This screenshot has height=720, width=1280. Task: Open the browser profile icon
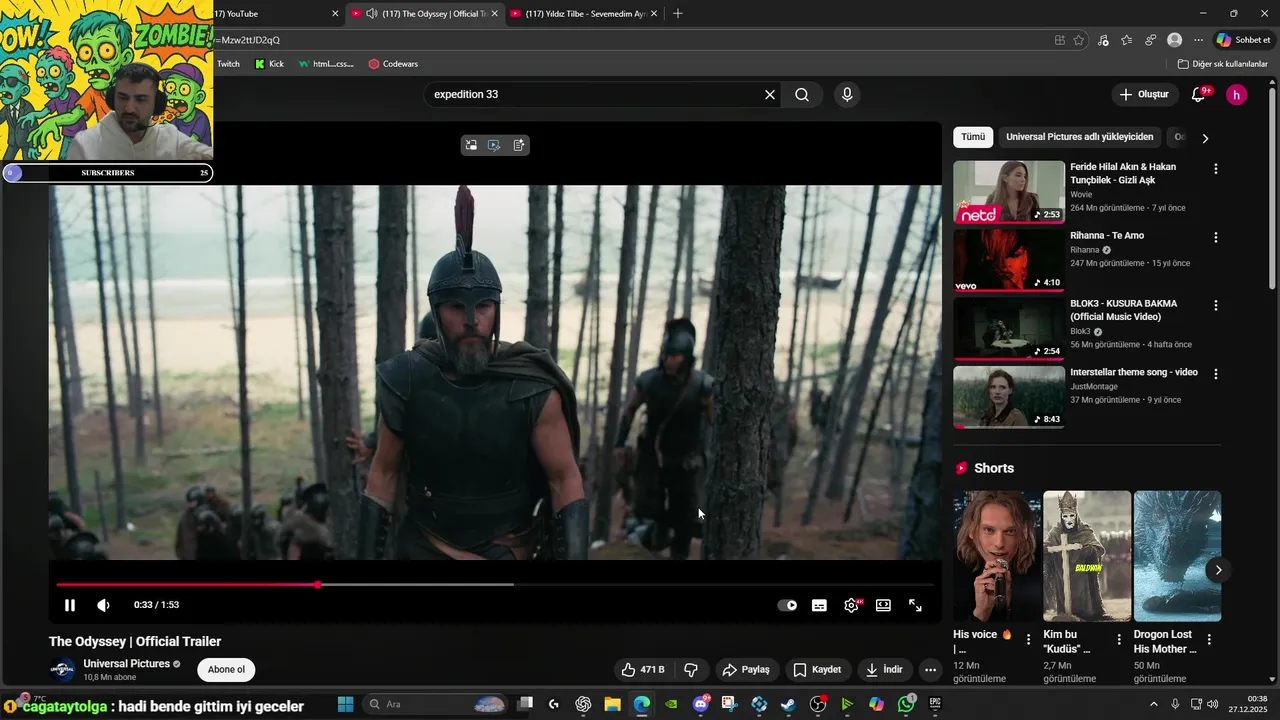[1175, 40]
